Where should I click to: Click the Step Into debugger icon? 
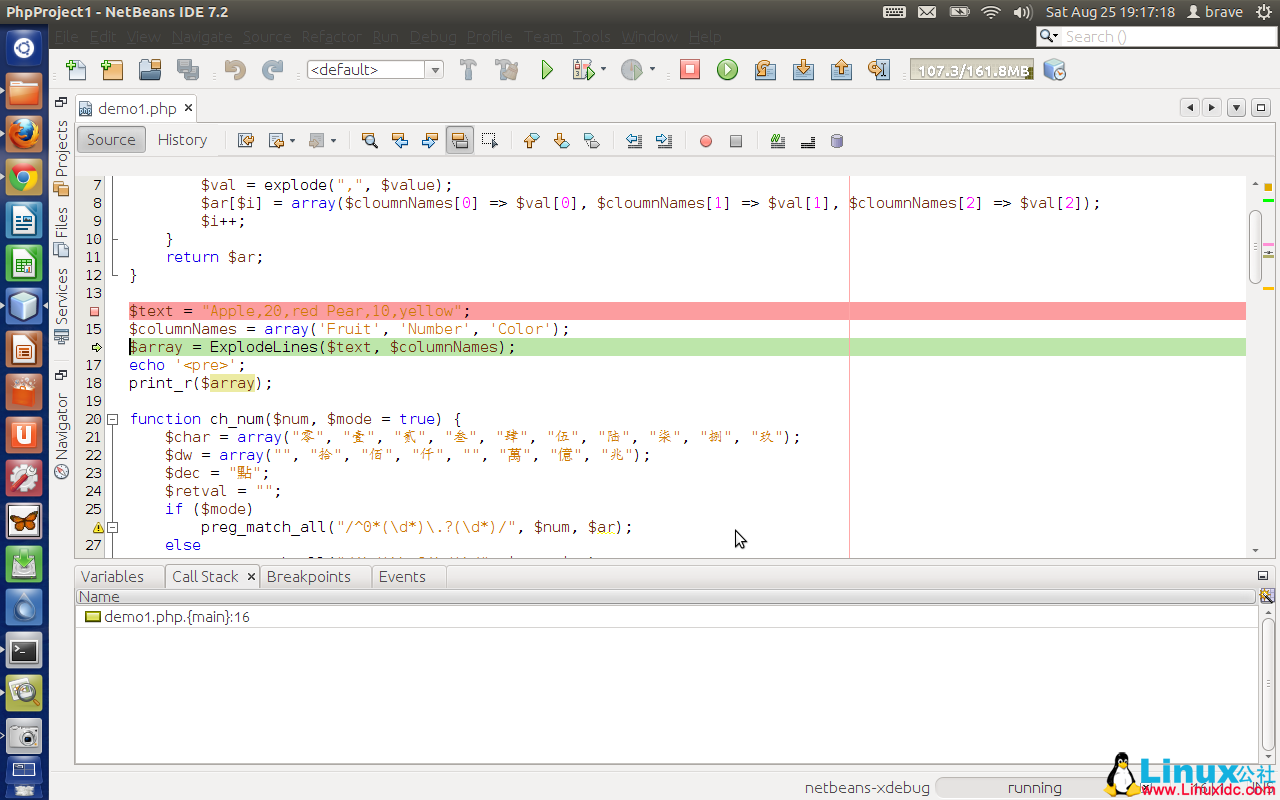(803, 70)
